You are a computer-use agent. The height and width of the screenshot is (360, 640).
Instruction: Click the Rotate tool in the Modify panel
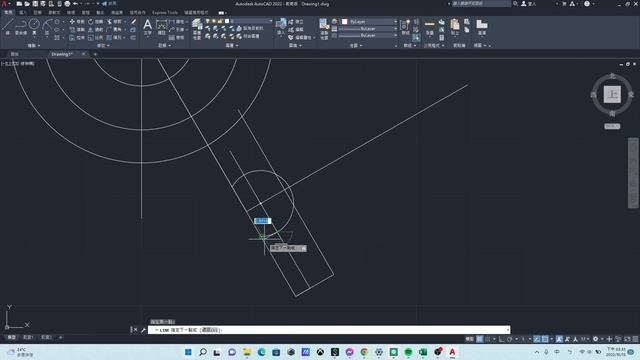click(95, 21)
